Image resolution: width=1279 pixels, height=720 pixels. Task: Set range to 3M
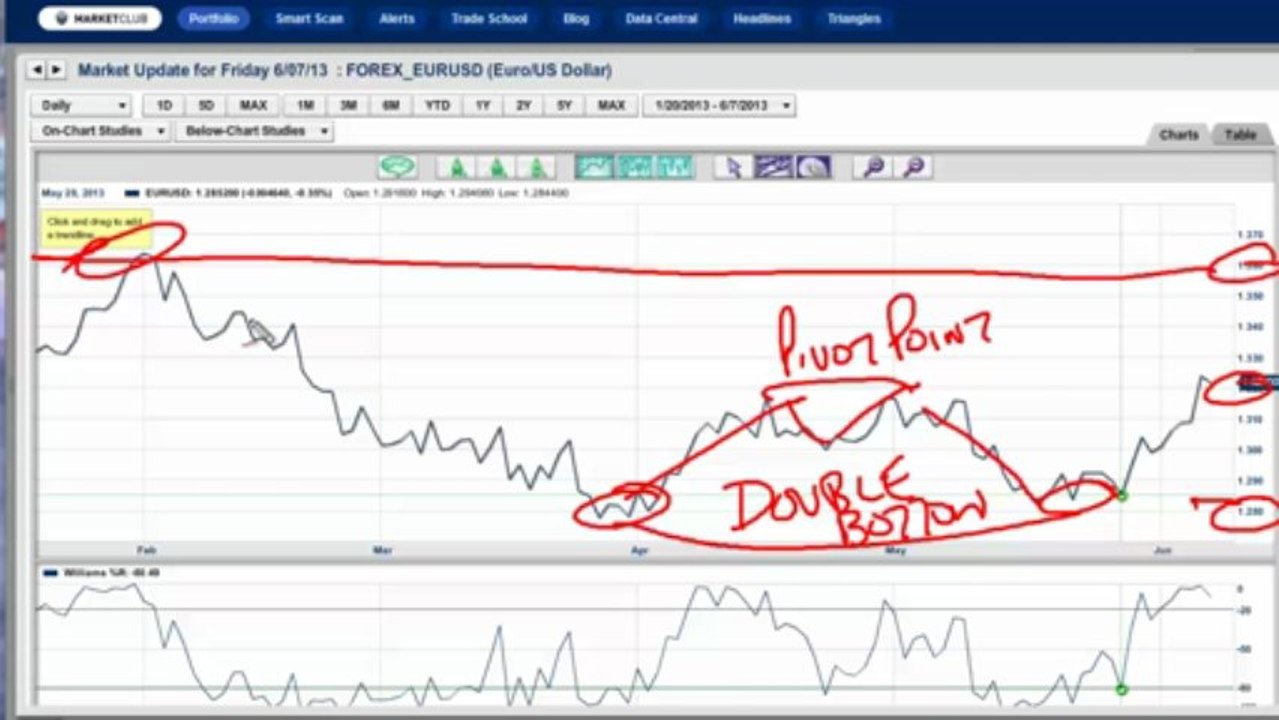point(348,105)
